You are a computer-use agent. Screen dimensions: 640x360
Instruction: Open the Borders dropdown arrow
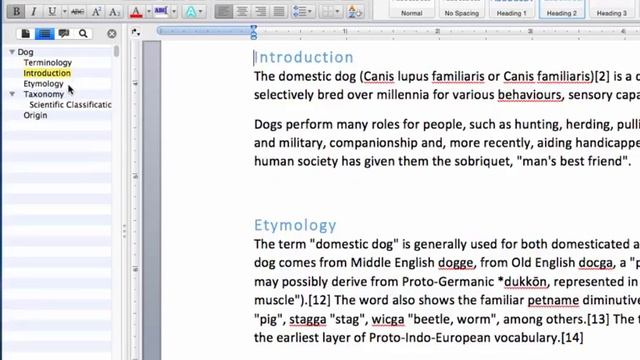(338, 11)
